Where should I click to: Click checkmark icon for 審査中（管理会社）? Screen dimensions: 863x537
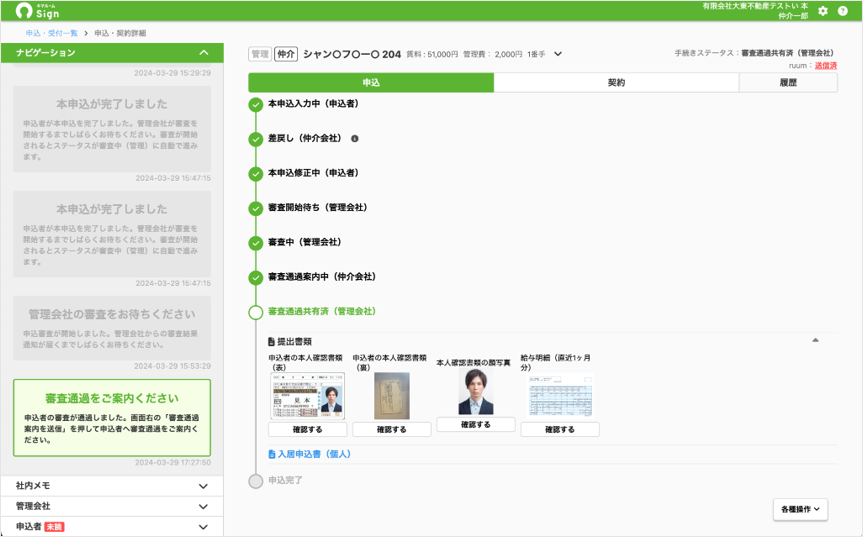pyautogui.click(x=256, y=243)
